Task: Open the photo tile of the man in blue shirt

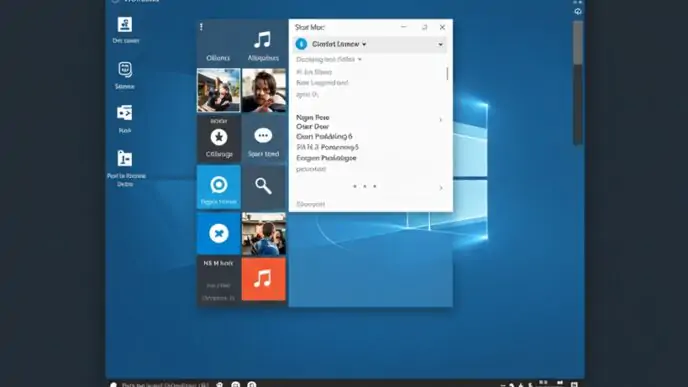Action: coord(263,233)
